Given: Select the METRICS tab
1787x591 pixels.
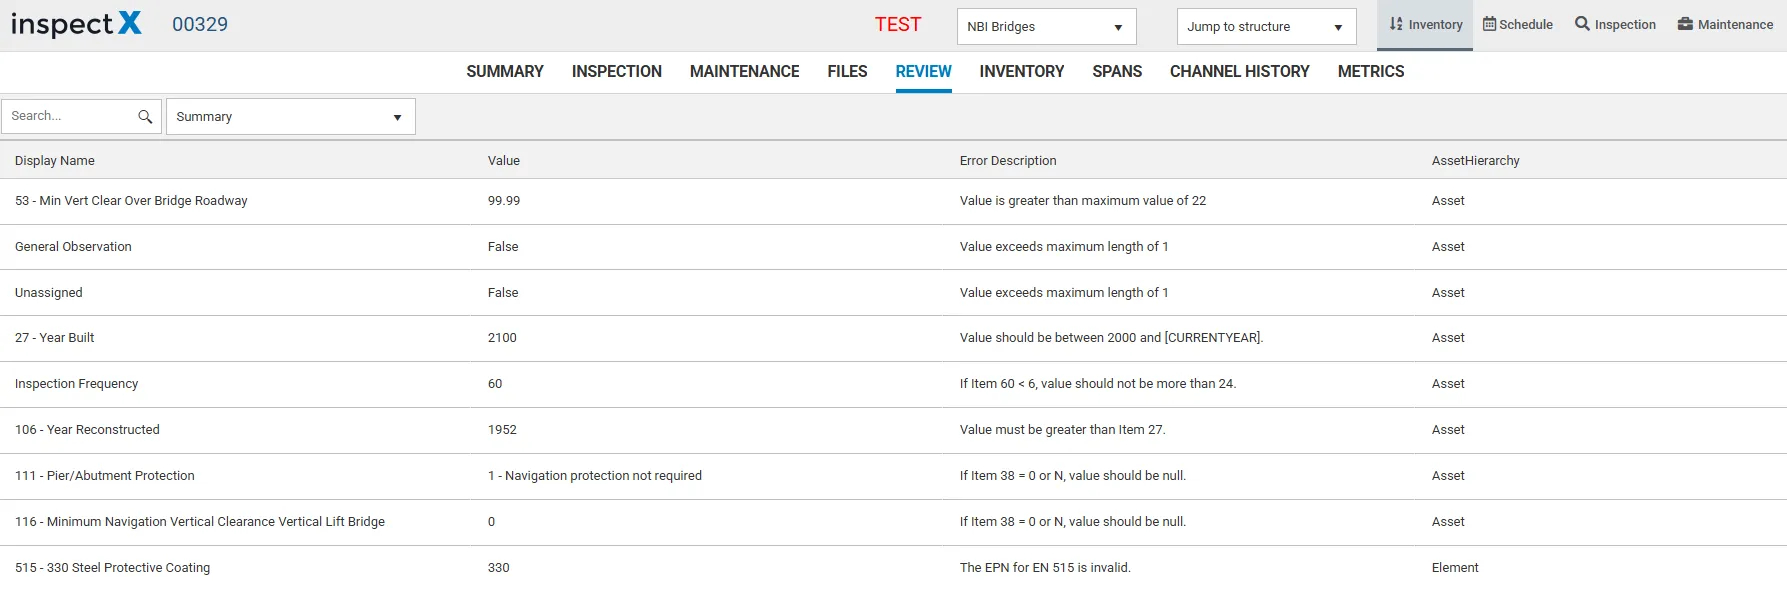Looking at the screenshot, I should tap(1371, 72).
